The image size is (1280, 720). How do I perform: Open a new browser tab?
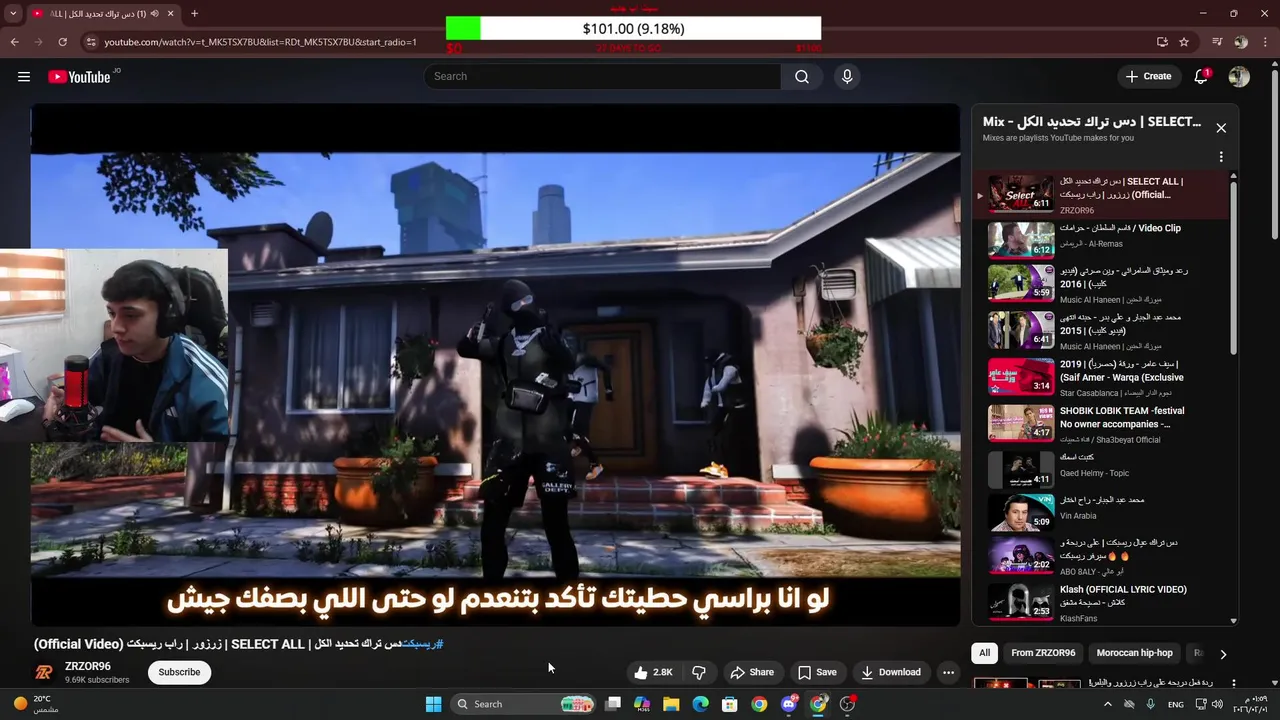[x=194, y=13]
